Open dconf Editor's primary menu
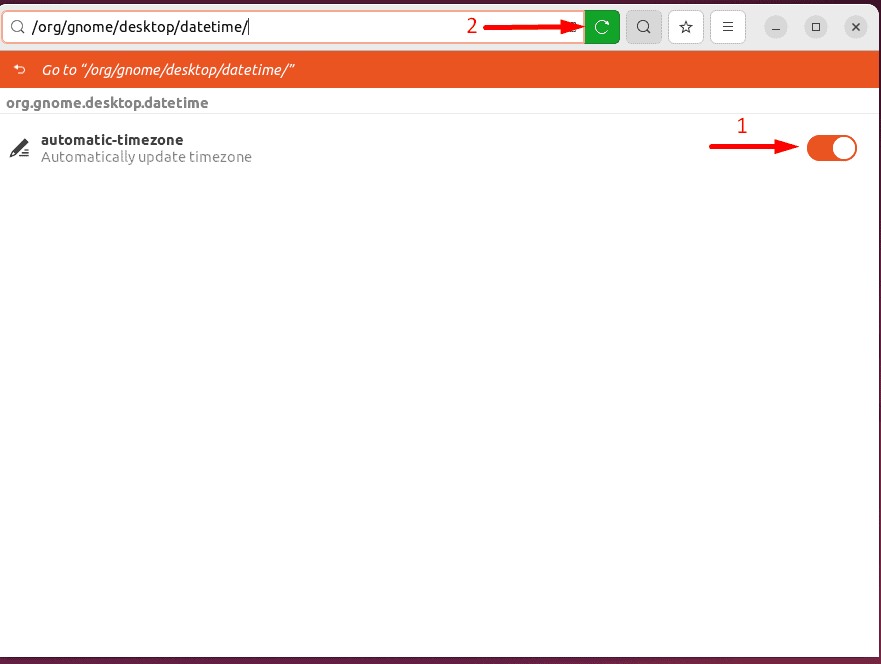 [x=727, y=27]
